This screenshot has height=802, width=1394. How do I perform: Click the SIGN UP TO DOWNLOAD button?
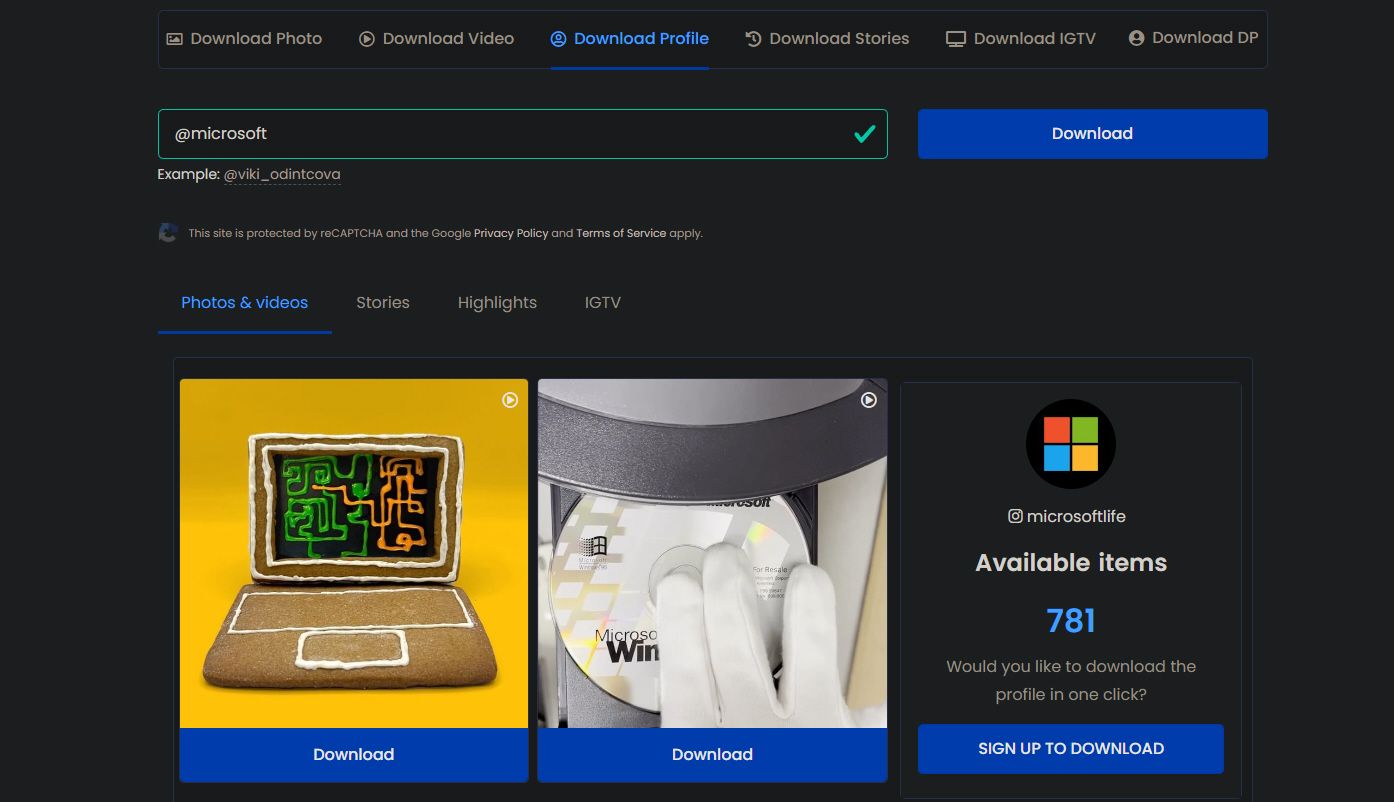(x=1071, y=749)
